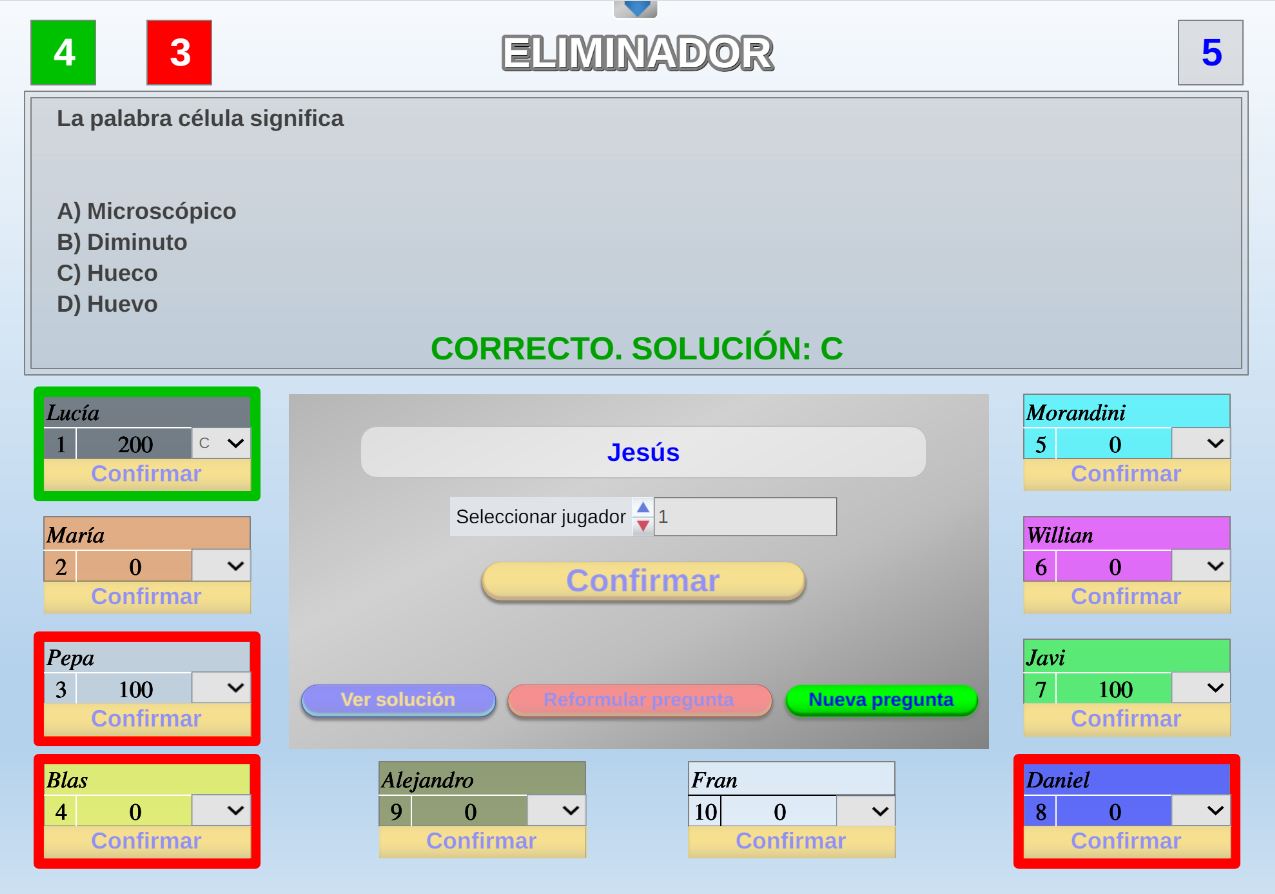
Task: Open María's answer dropdown
Action: pos(222,566)
